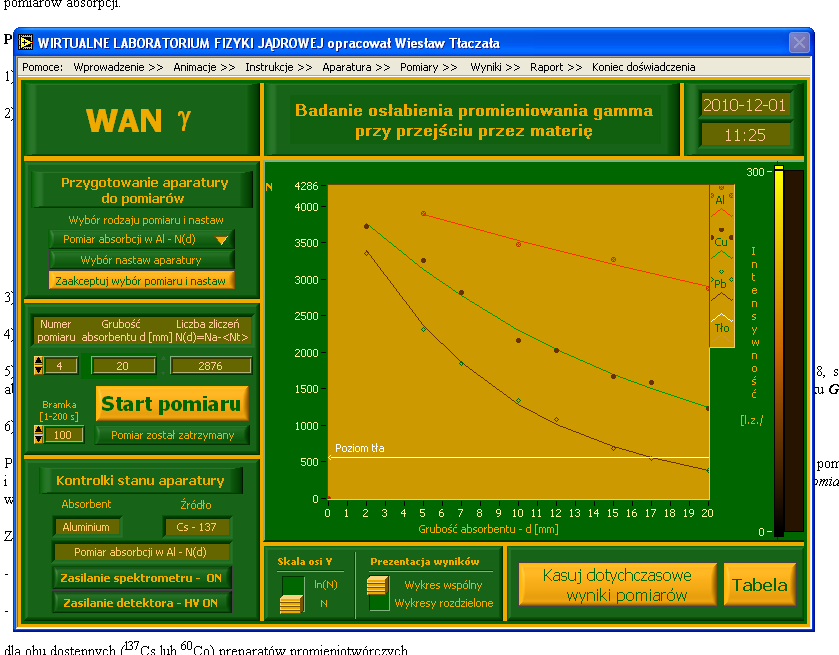Select the Pb legend plot icon

click(x=721, y=295)
